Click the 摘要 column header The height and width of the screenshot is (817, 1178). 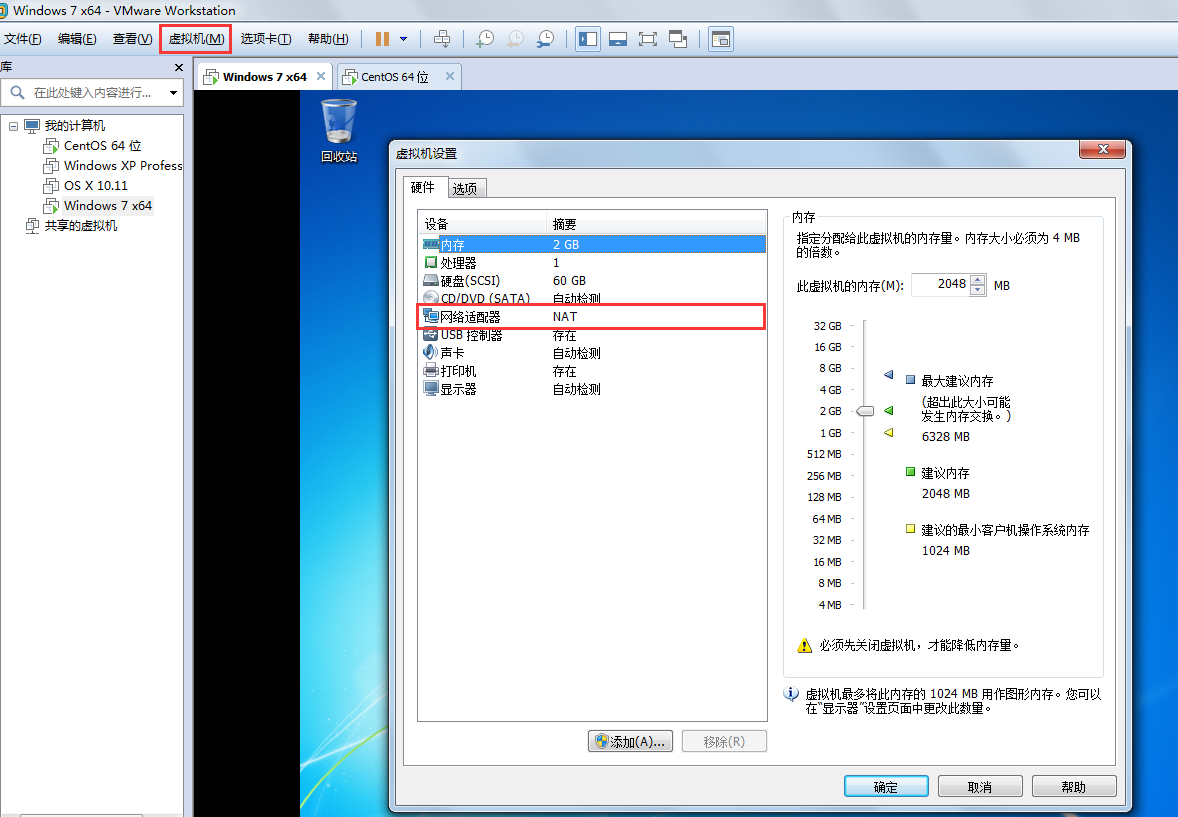pyautogui.click(x=657, y=224)
